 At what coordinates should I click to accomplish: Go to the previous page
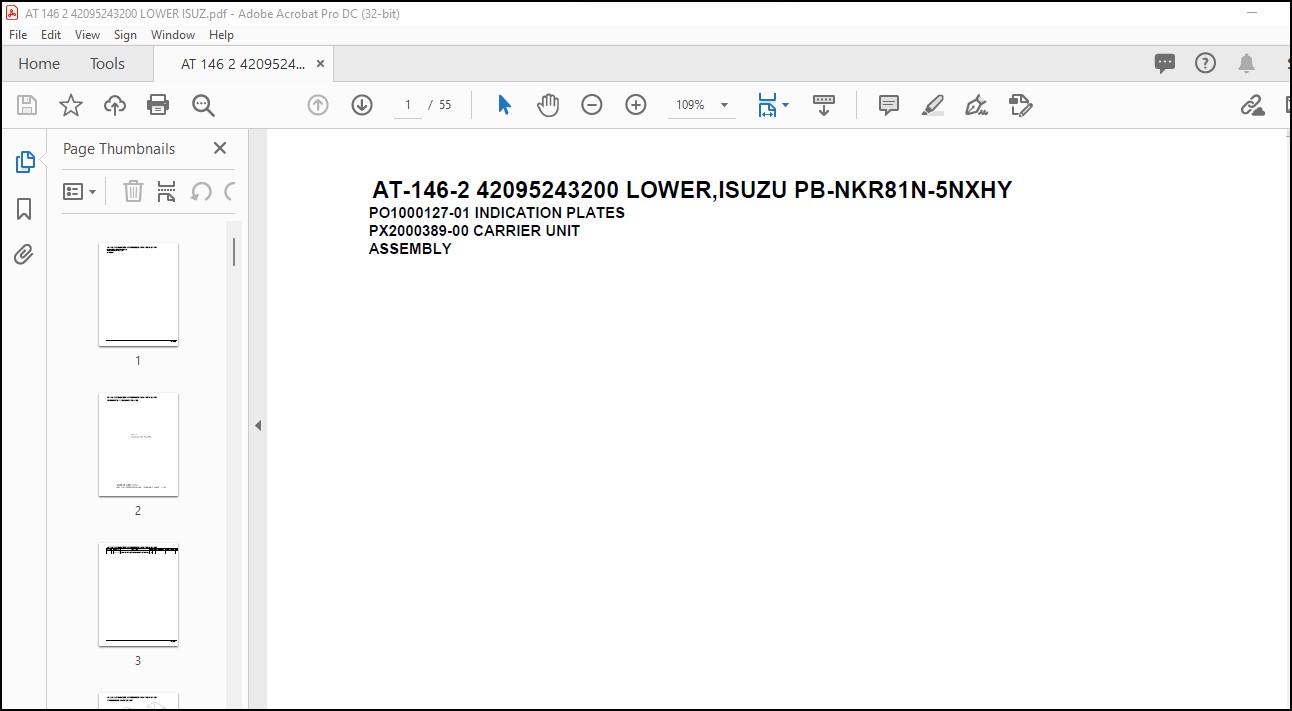(x=318, y=105)
